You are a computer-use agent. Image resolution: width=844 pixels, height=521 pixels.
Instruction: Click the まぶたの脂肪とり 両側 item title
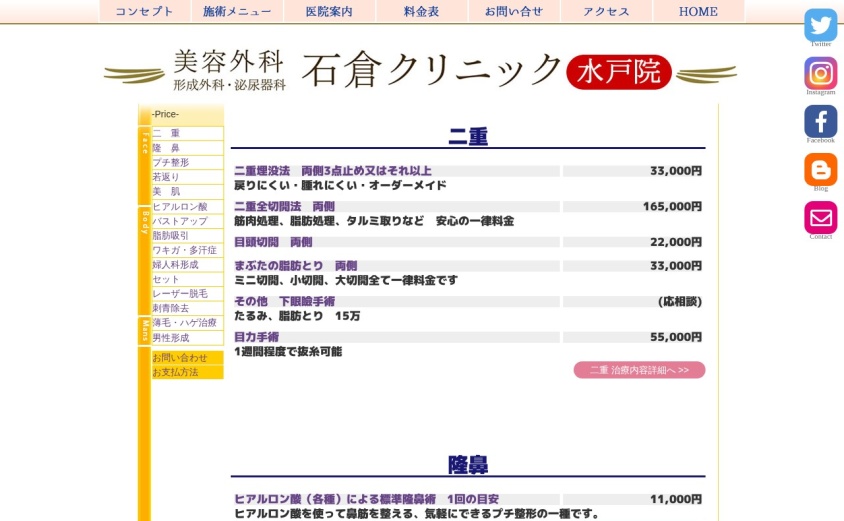296,265
